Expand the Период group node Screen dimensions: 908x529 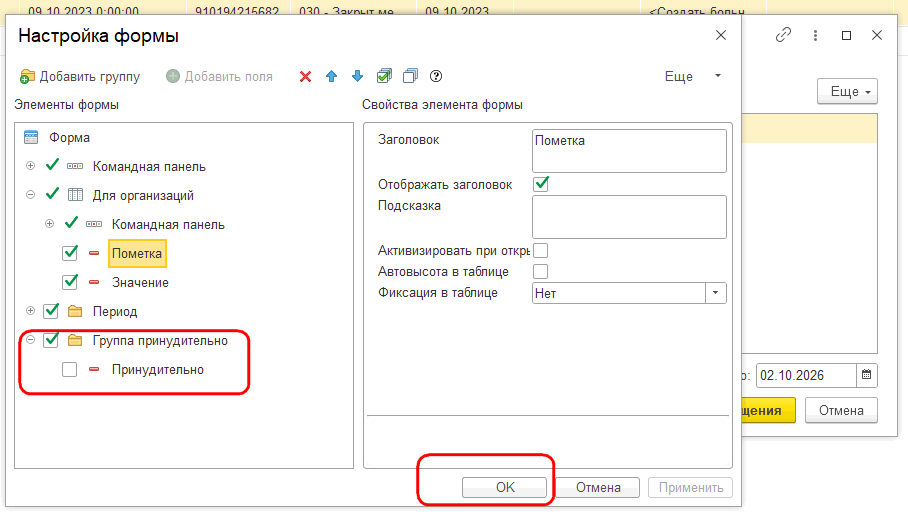tap(31, 311)
